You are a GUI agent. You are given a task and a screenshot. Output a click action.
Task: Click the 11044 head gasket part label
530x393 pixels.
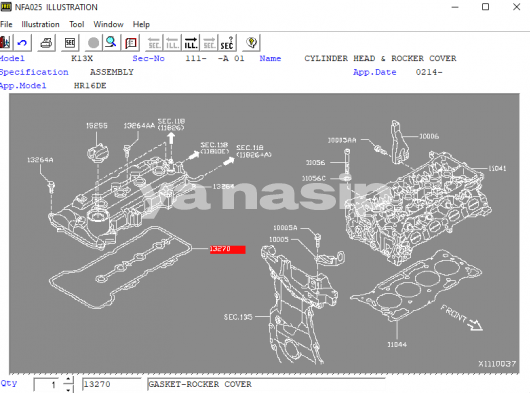397,345
